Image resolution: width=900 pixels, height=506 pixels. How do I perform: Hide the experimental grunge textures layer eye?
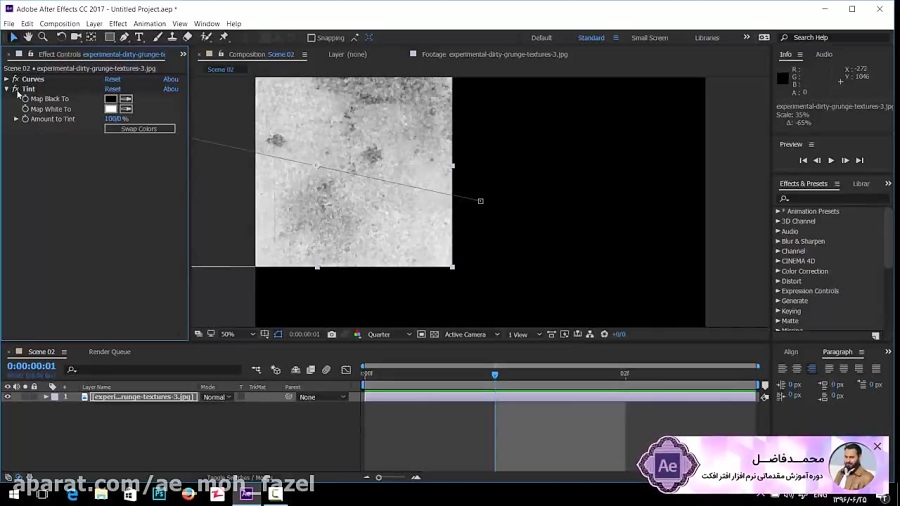click(7, 397)
